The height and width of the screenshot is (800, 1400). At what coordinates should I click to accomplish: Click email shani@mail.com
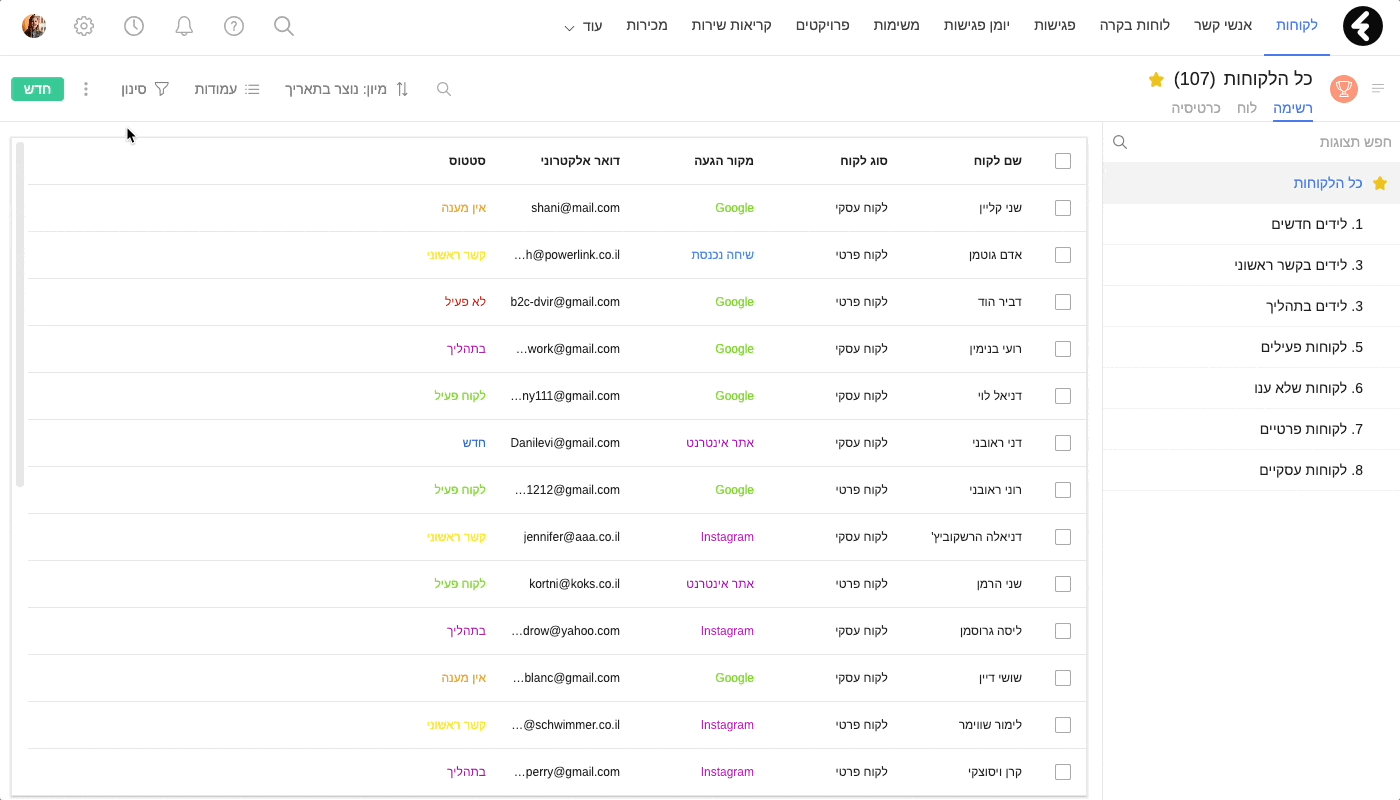[575, 208]
